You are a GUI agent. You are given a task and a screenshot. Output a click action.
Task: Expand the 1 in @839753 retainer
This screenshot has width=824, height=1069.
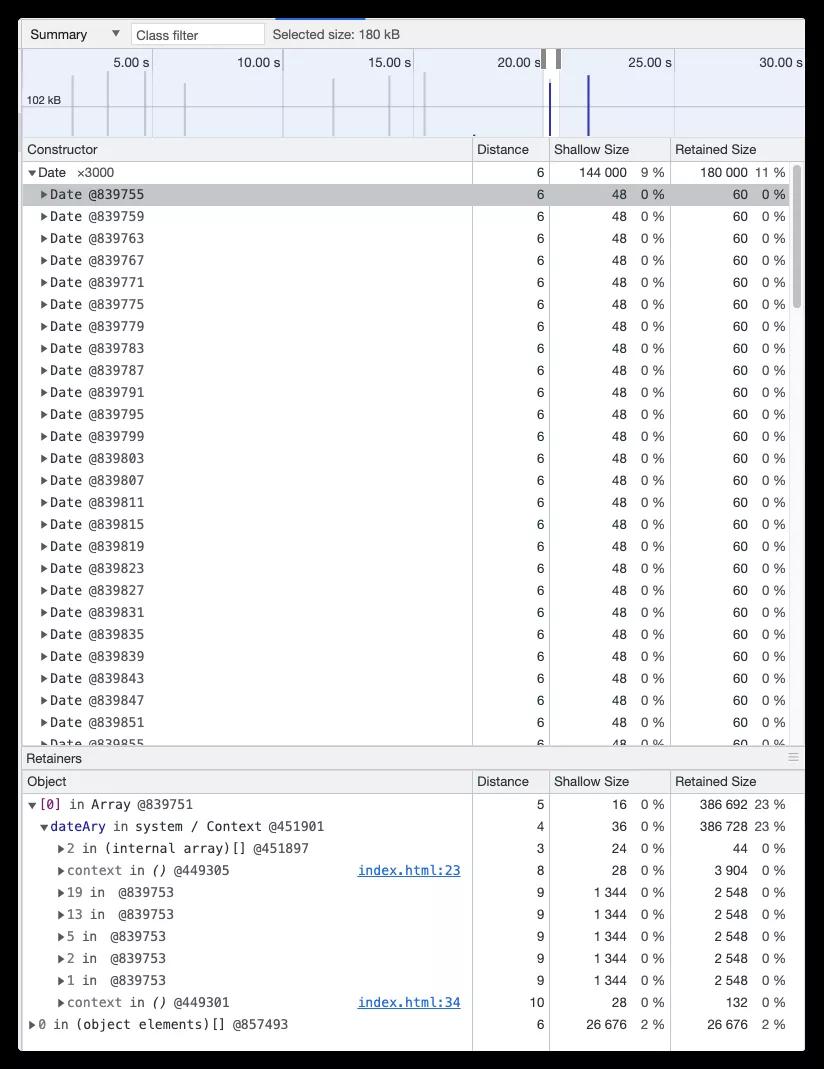click(61, 980)
